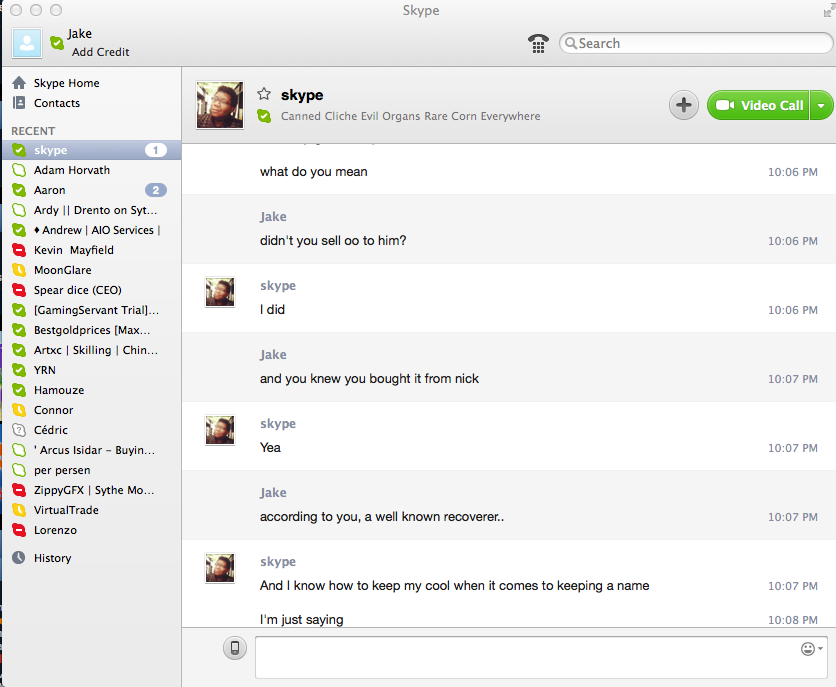The image size is (836, 687).
Task: Click in the Search field
Action: [695, 43]
